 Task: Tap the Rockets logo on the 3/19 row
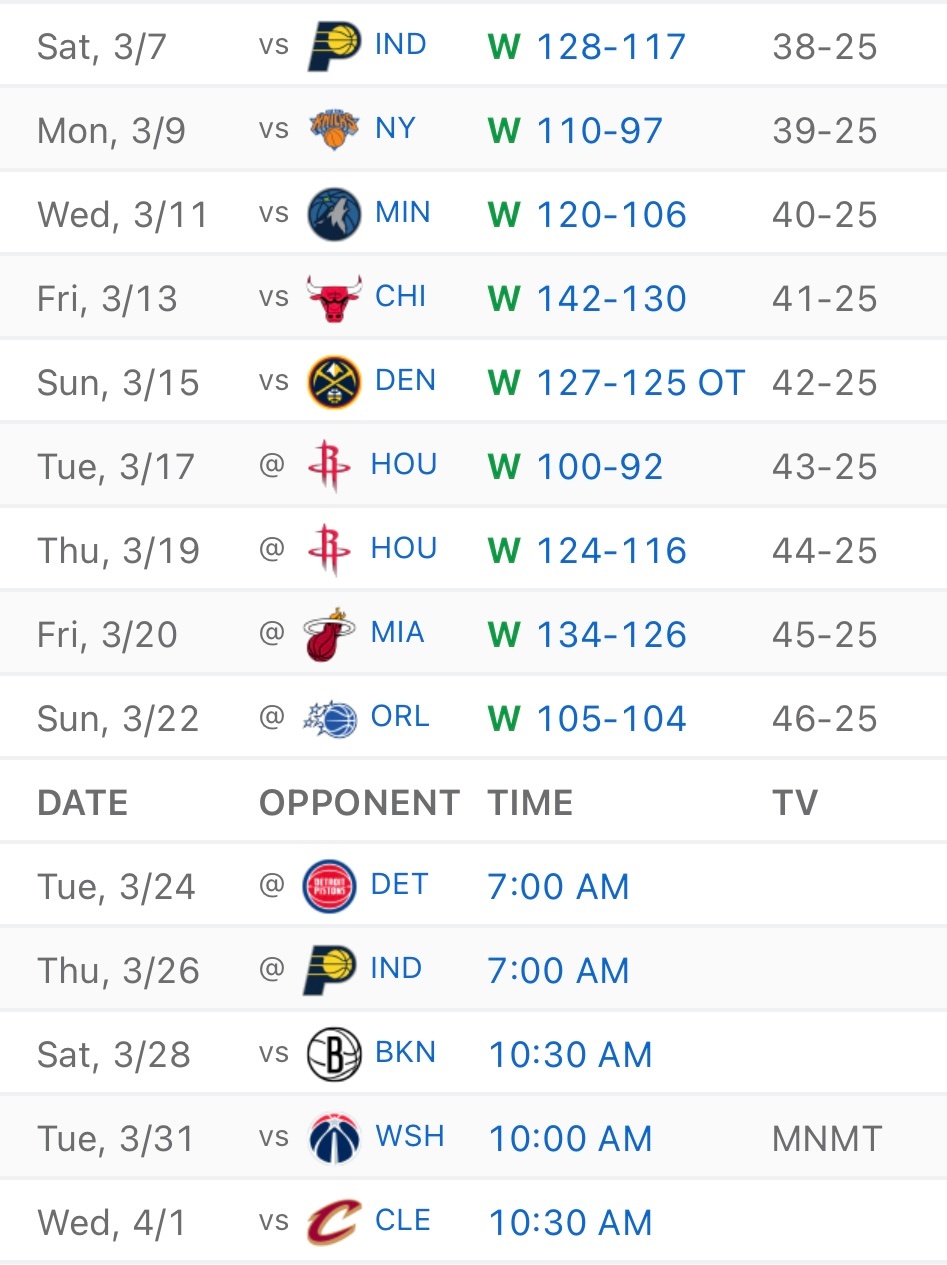[330, 550]
